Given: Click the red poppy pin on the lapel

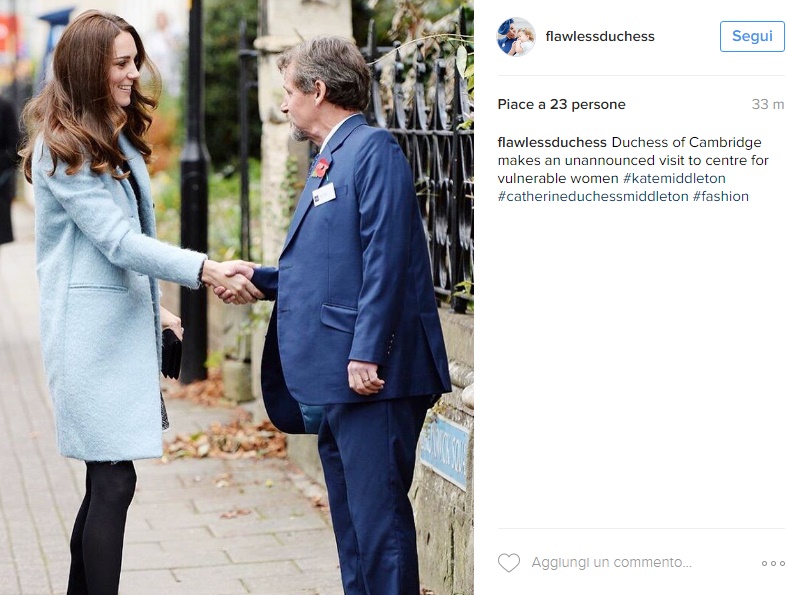Looking at the screenshot, I should tap(320, 168).
